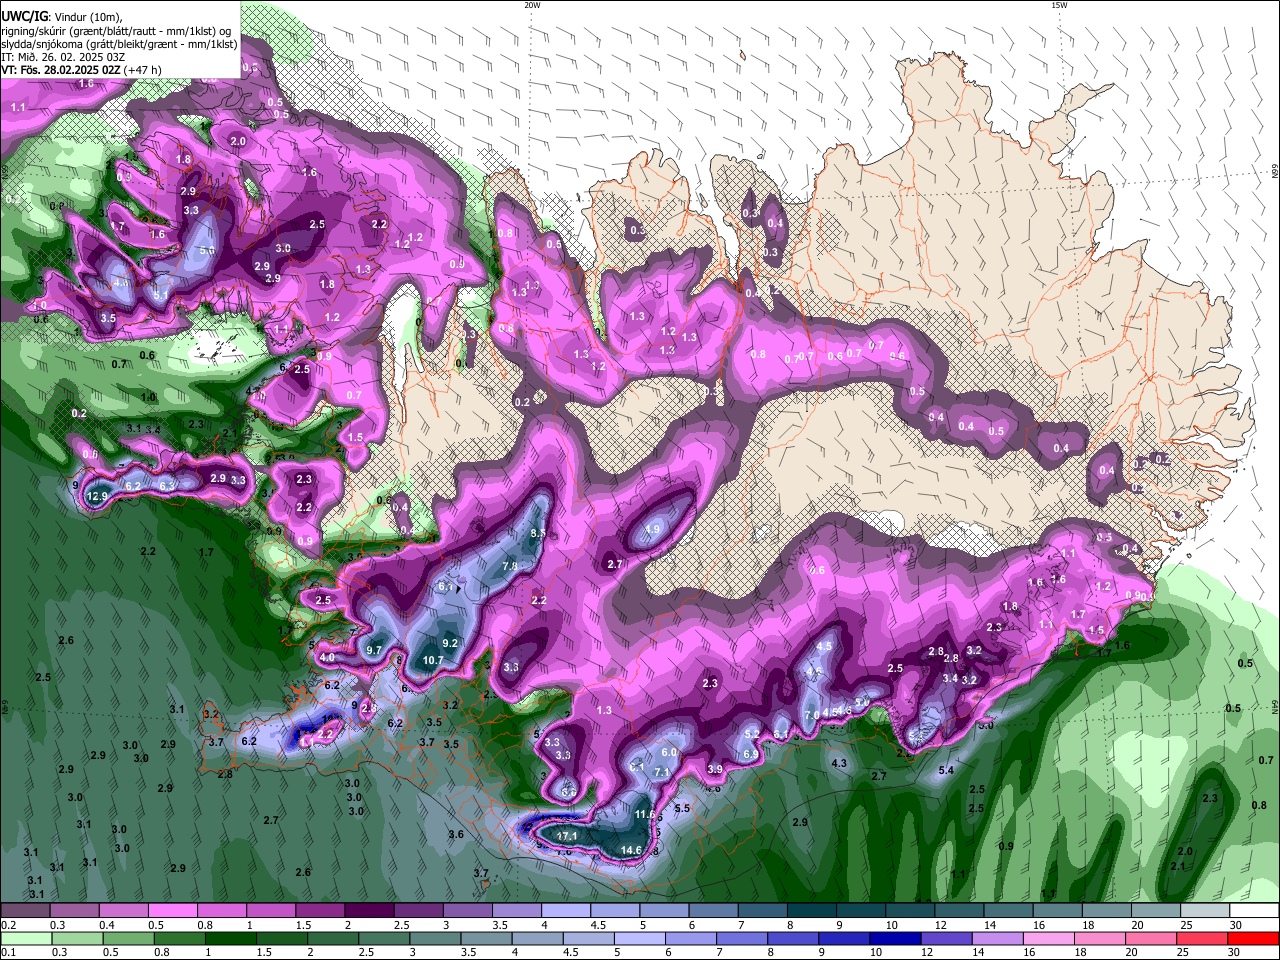Select the valid time line 'VT: Fös. 28.02.2025 02Z'
This screenshot has width=1280, height=960.
[61, 70]
